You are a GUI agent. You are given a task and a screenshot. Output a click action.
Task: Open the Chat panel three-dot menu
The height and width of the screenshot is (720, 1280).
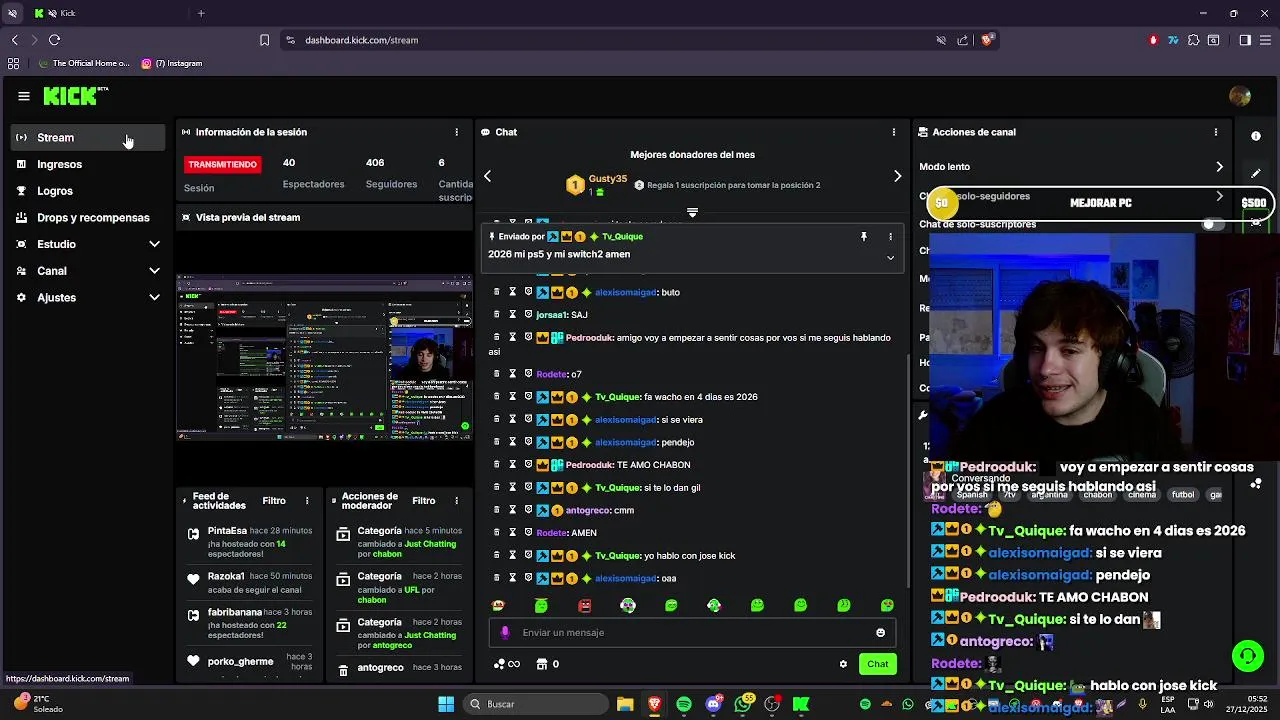point(894,132)
